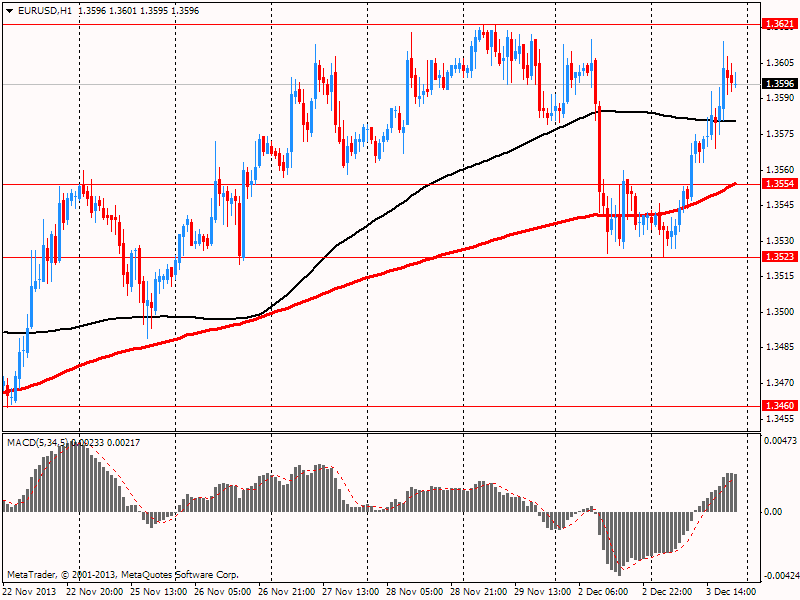
Task: Click the 2 Dec 22:00 time axis label
Action: (x=668, y=591)
